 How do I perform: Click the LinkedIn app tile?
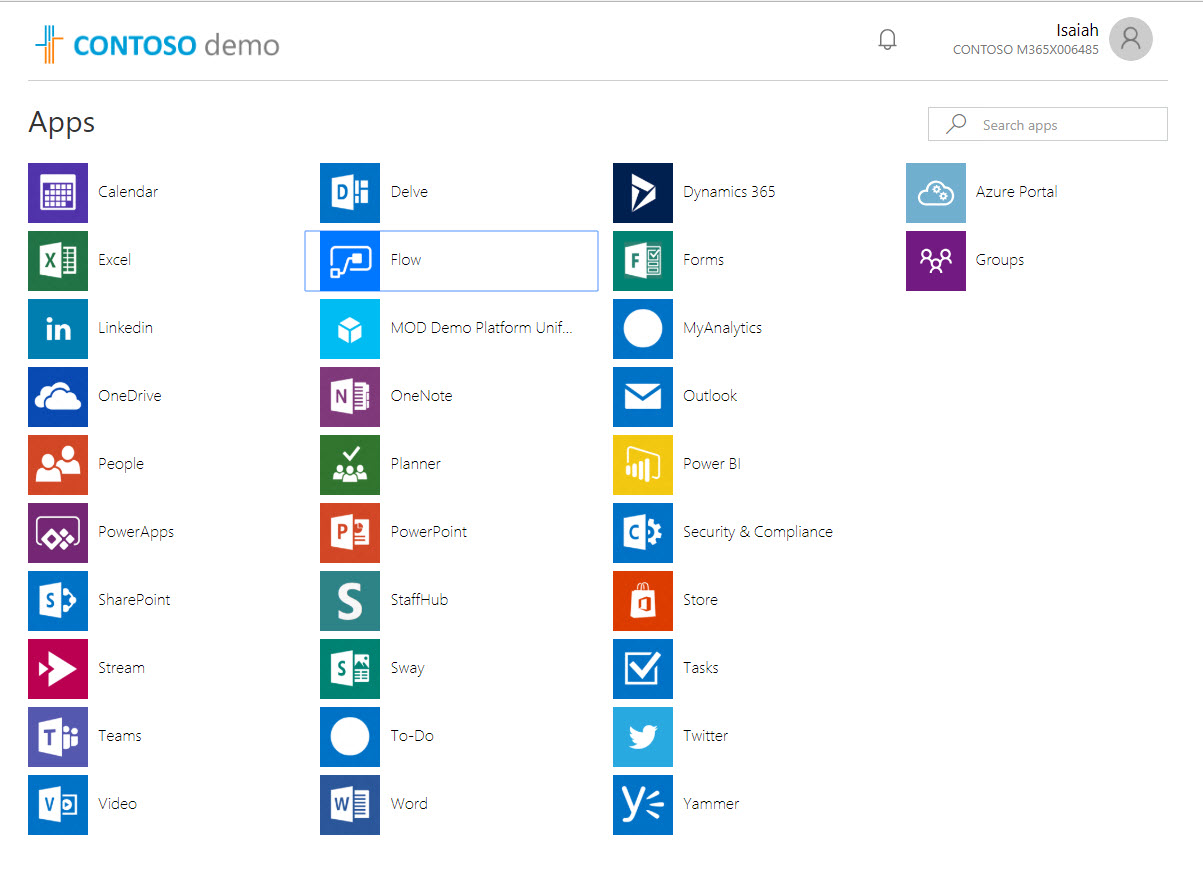58,329
